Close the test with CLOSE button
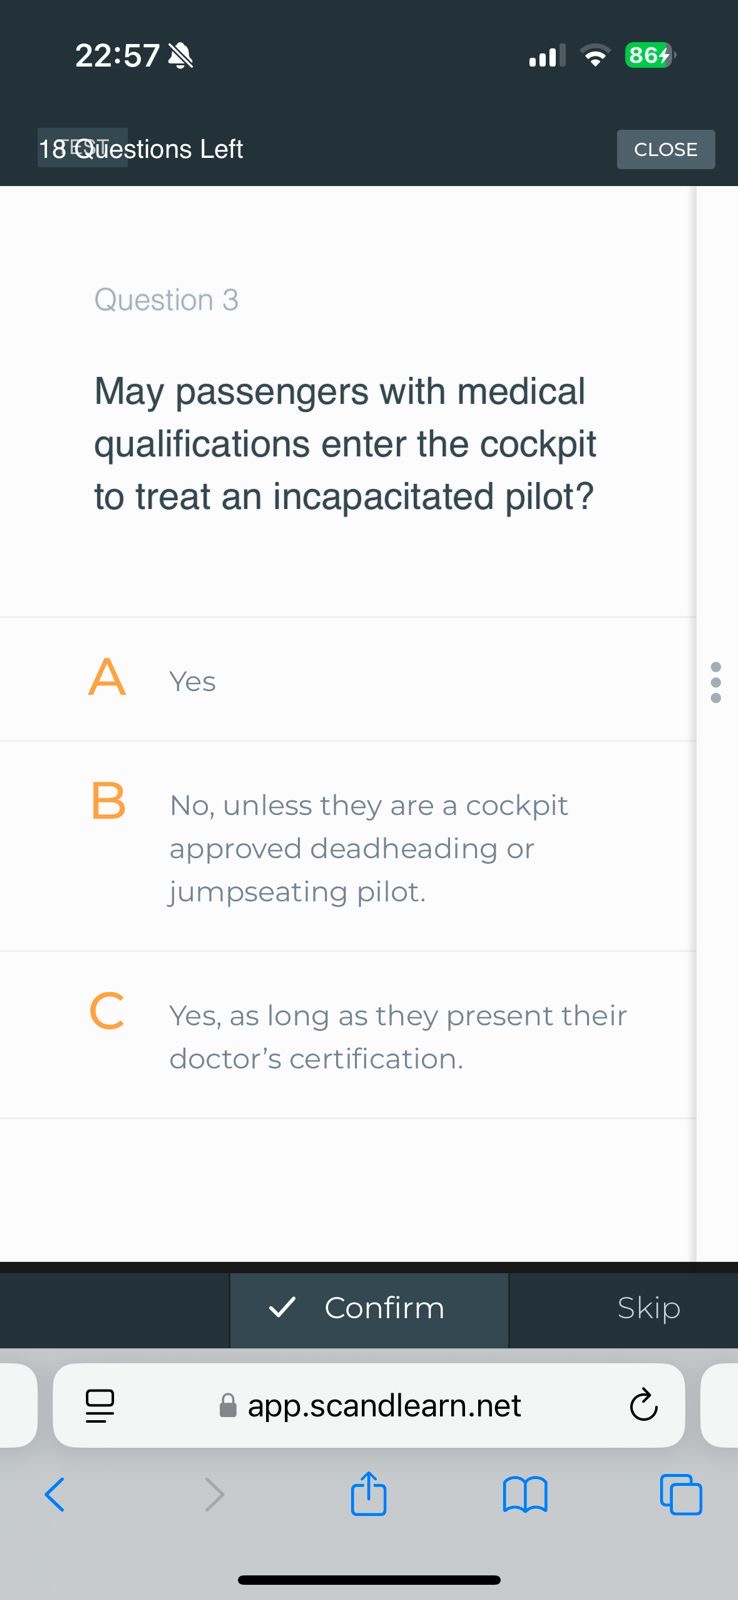Viewport: 738px width, 1600px height. coord(666,149)
